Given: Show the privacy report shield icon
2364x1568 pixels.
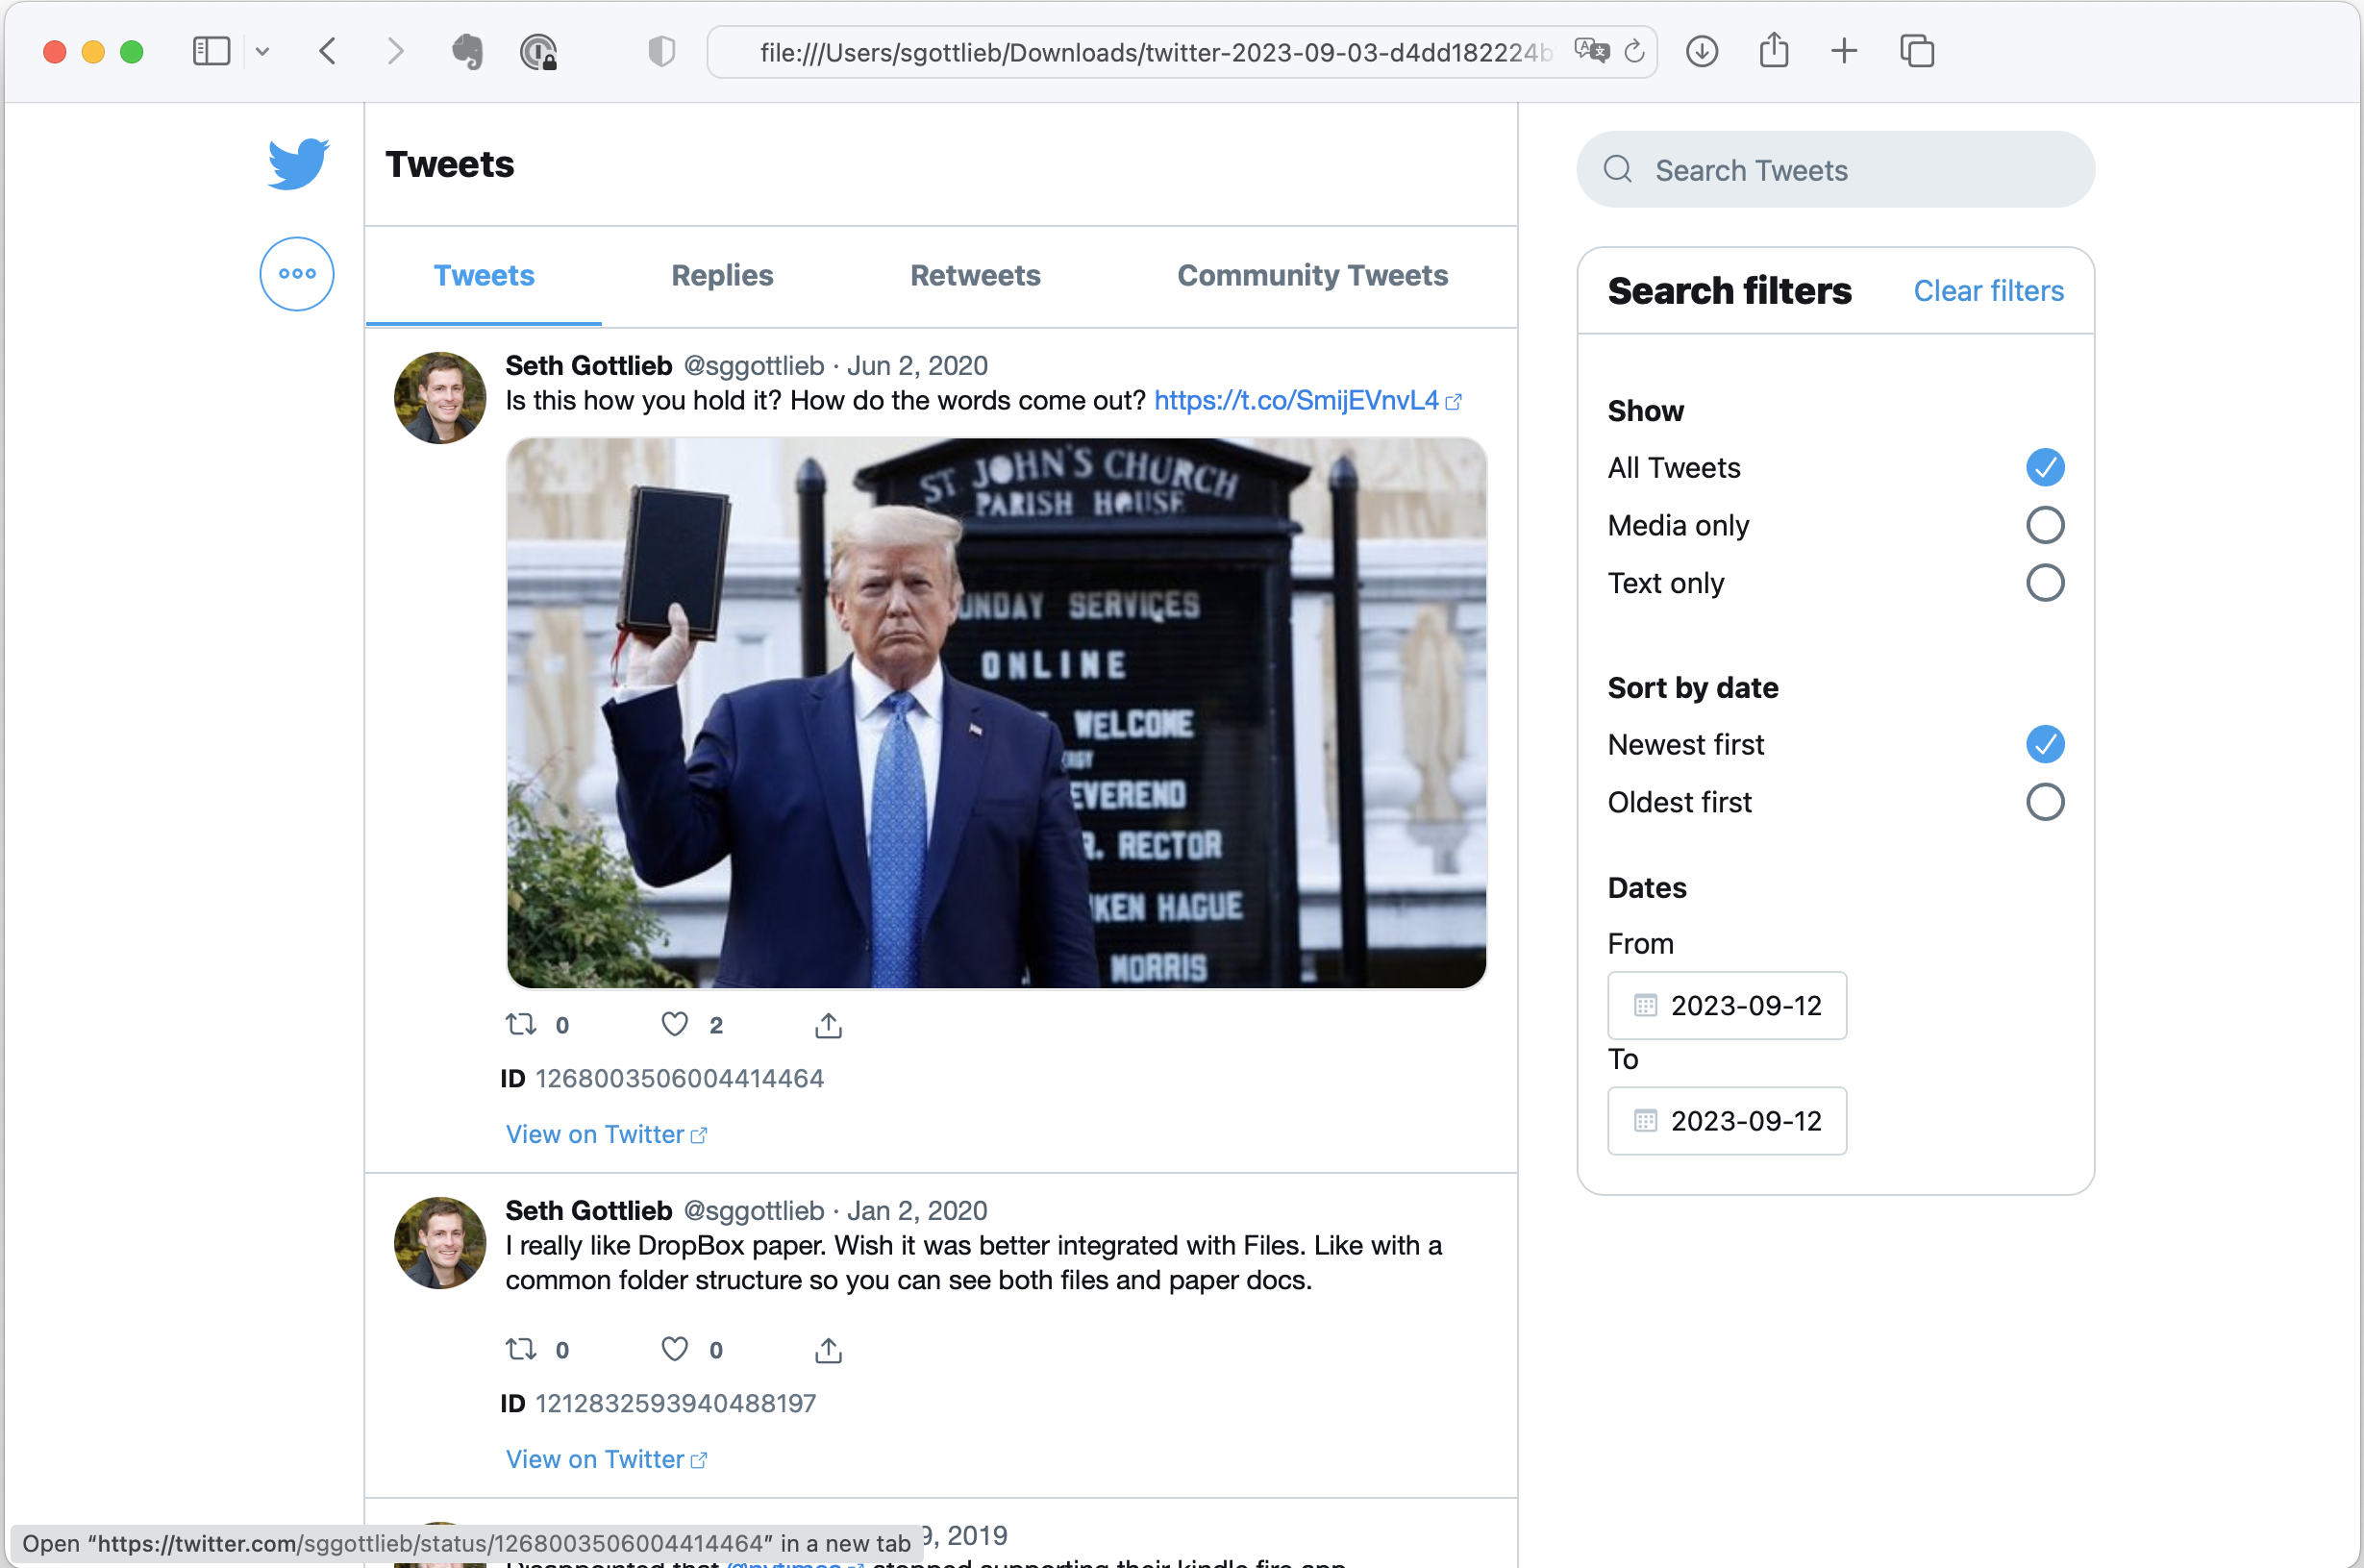Looking at the screenshot, I should 661,51.
